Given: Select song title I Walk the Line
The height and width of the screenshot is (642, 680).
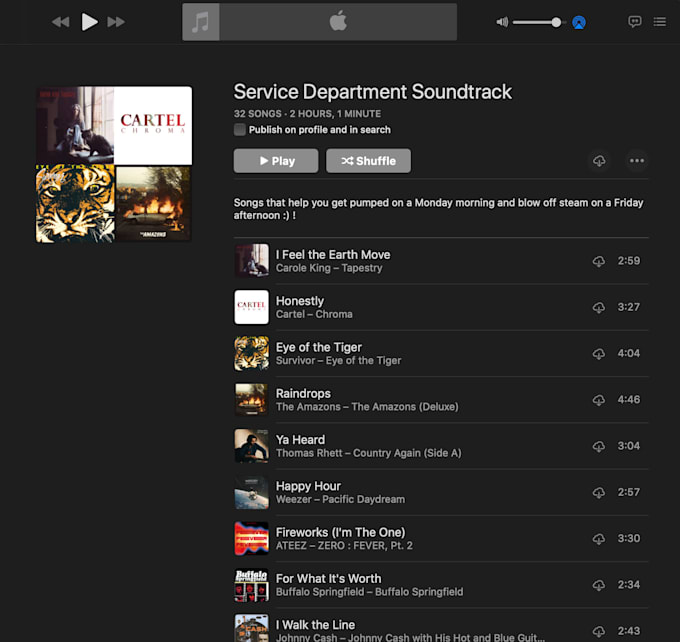Looking at the screenshot, I should point(315,625).
